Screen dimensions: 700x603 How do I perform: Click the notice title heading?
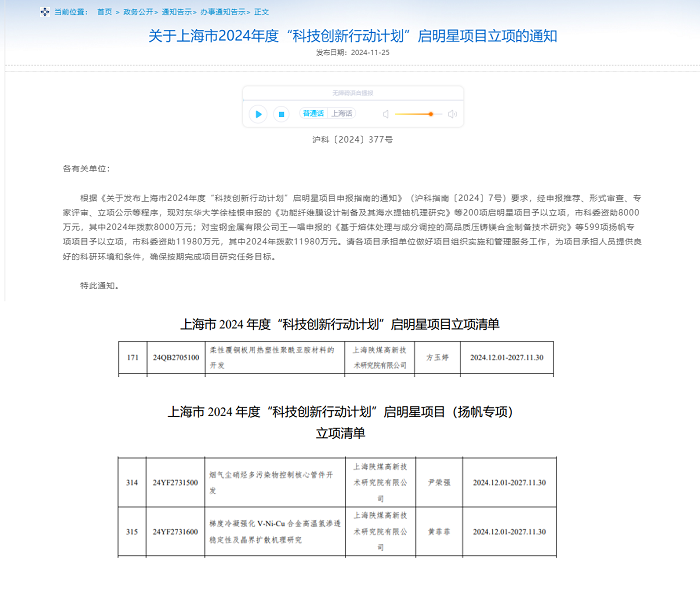(352, 35)
